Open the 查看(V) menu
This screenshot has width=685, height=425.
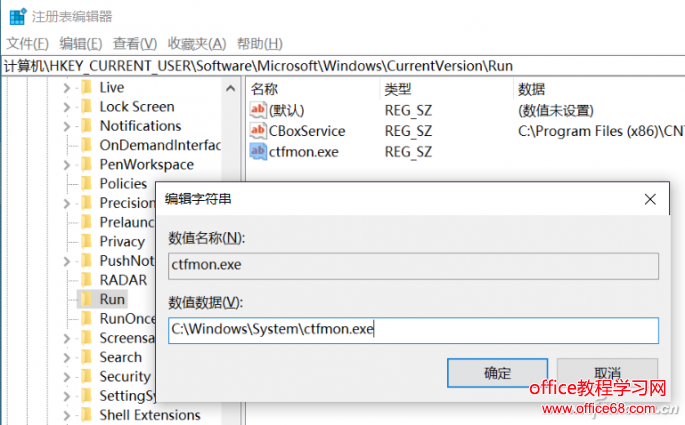point(135,44)
